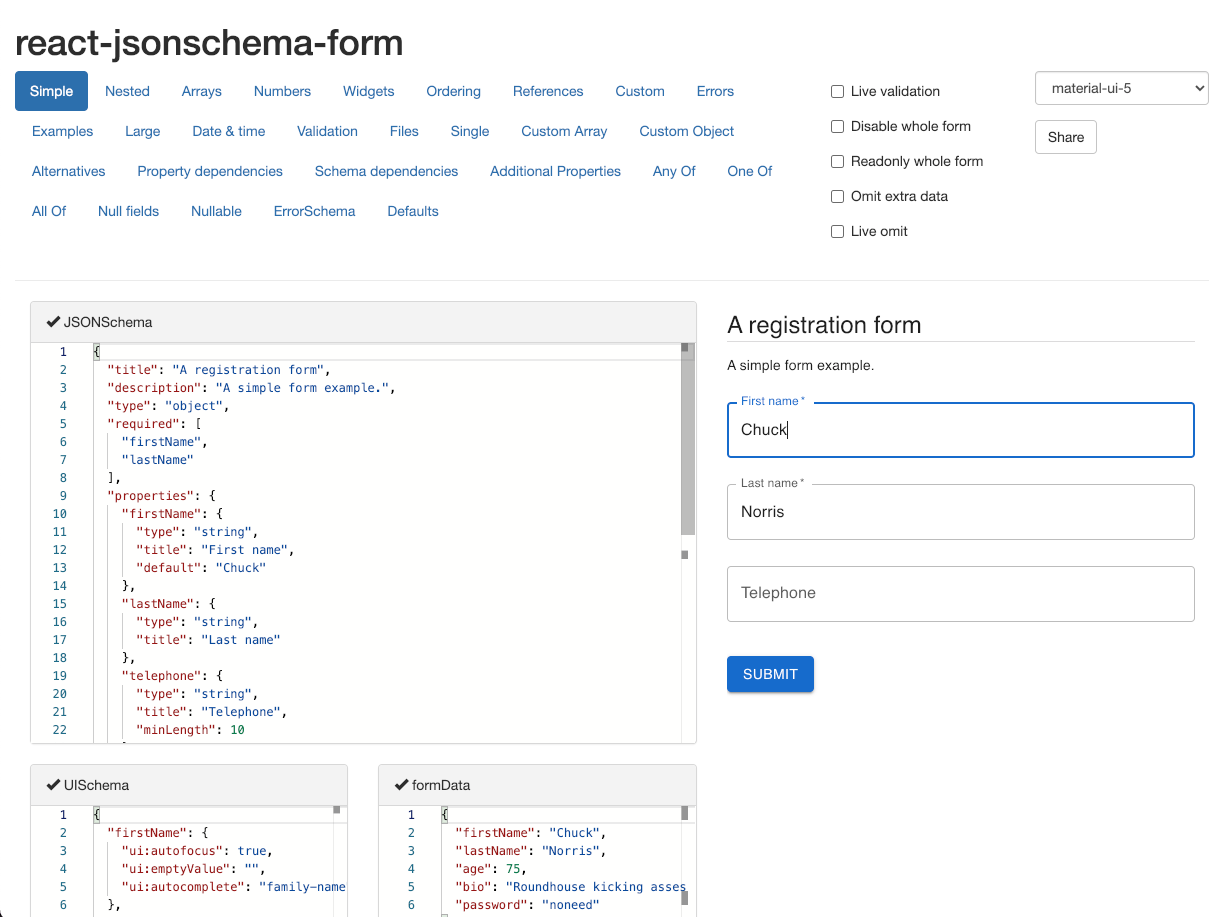
Task: Open the Errors example
Action: (715, 91)
